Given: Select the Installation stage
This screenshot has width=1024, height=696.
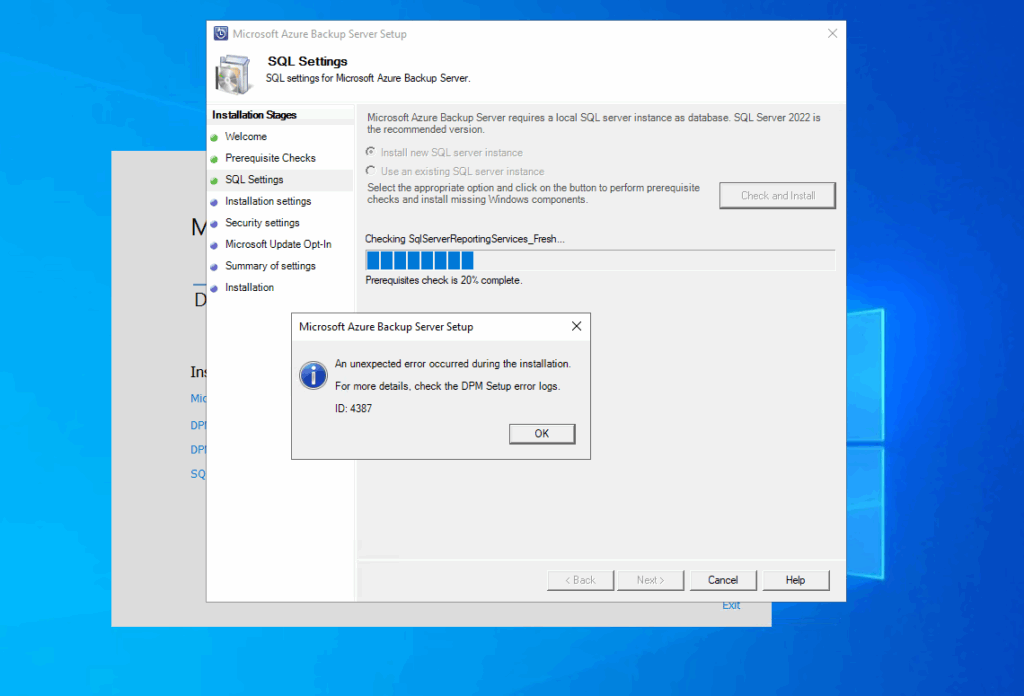Looking at the screenshot, I should pyautogui.click(x=249, y=287).
